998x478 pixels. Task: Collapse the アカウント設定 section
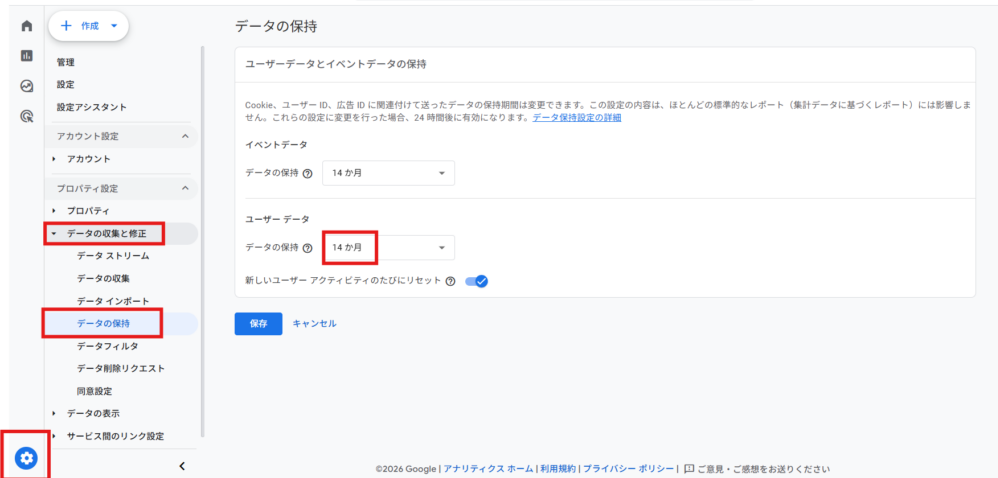click(184, 136)
